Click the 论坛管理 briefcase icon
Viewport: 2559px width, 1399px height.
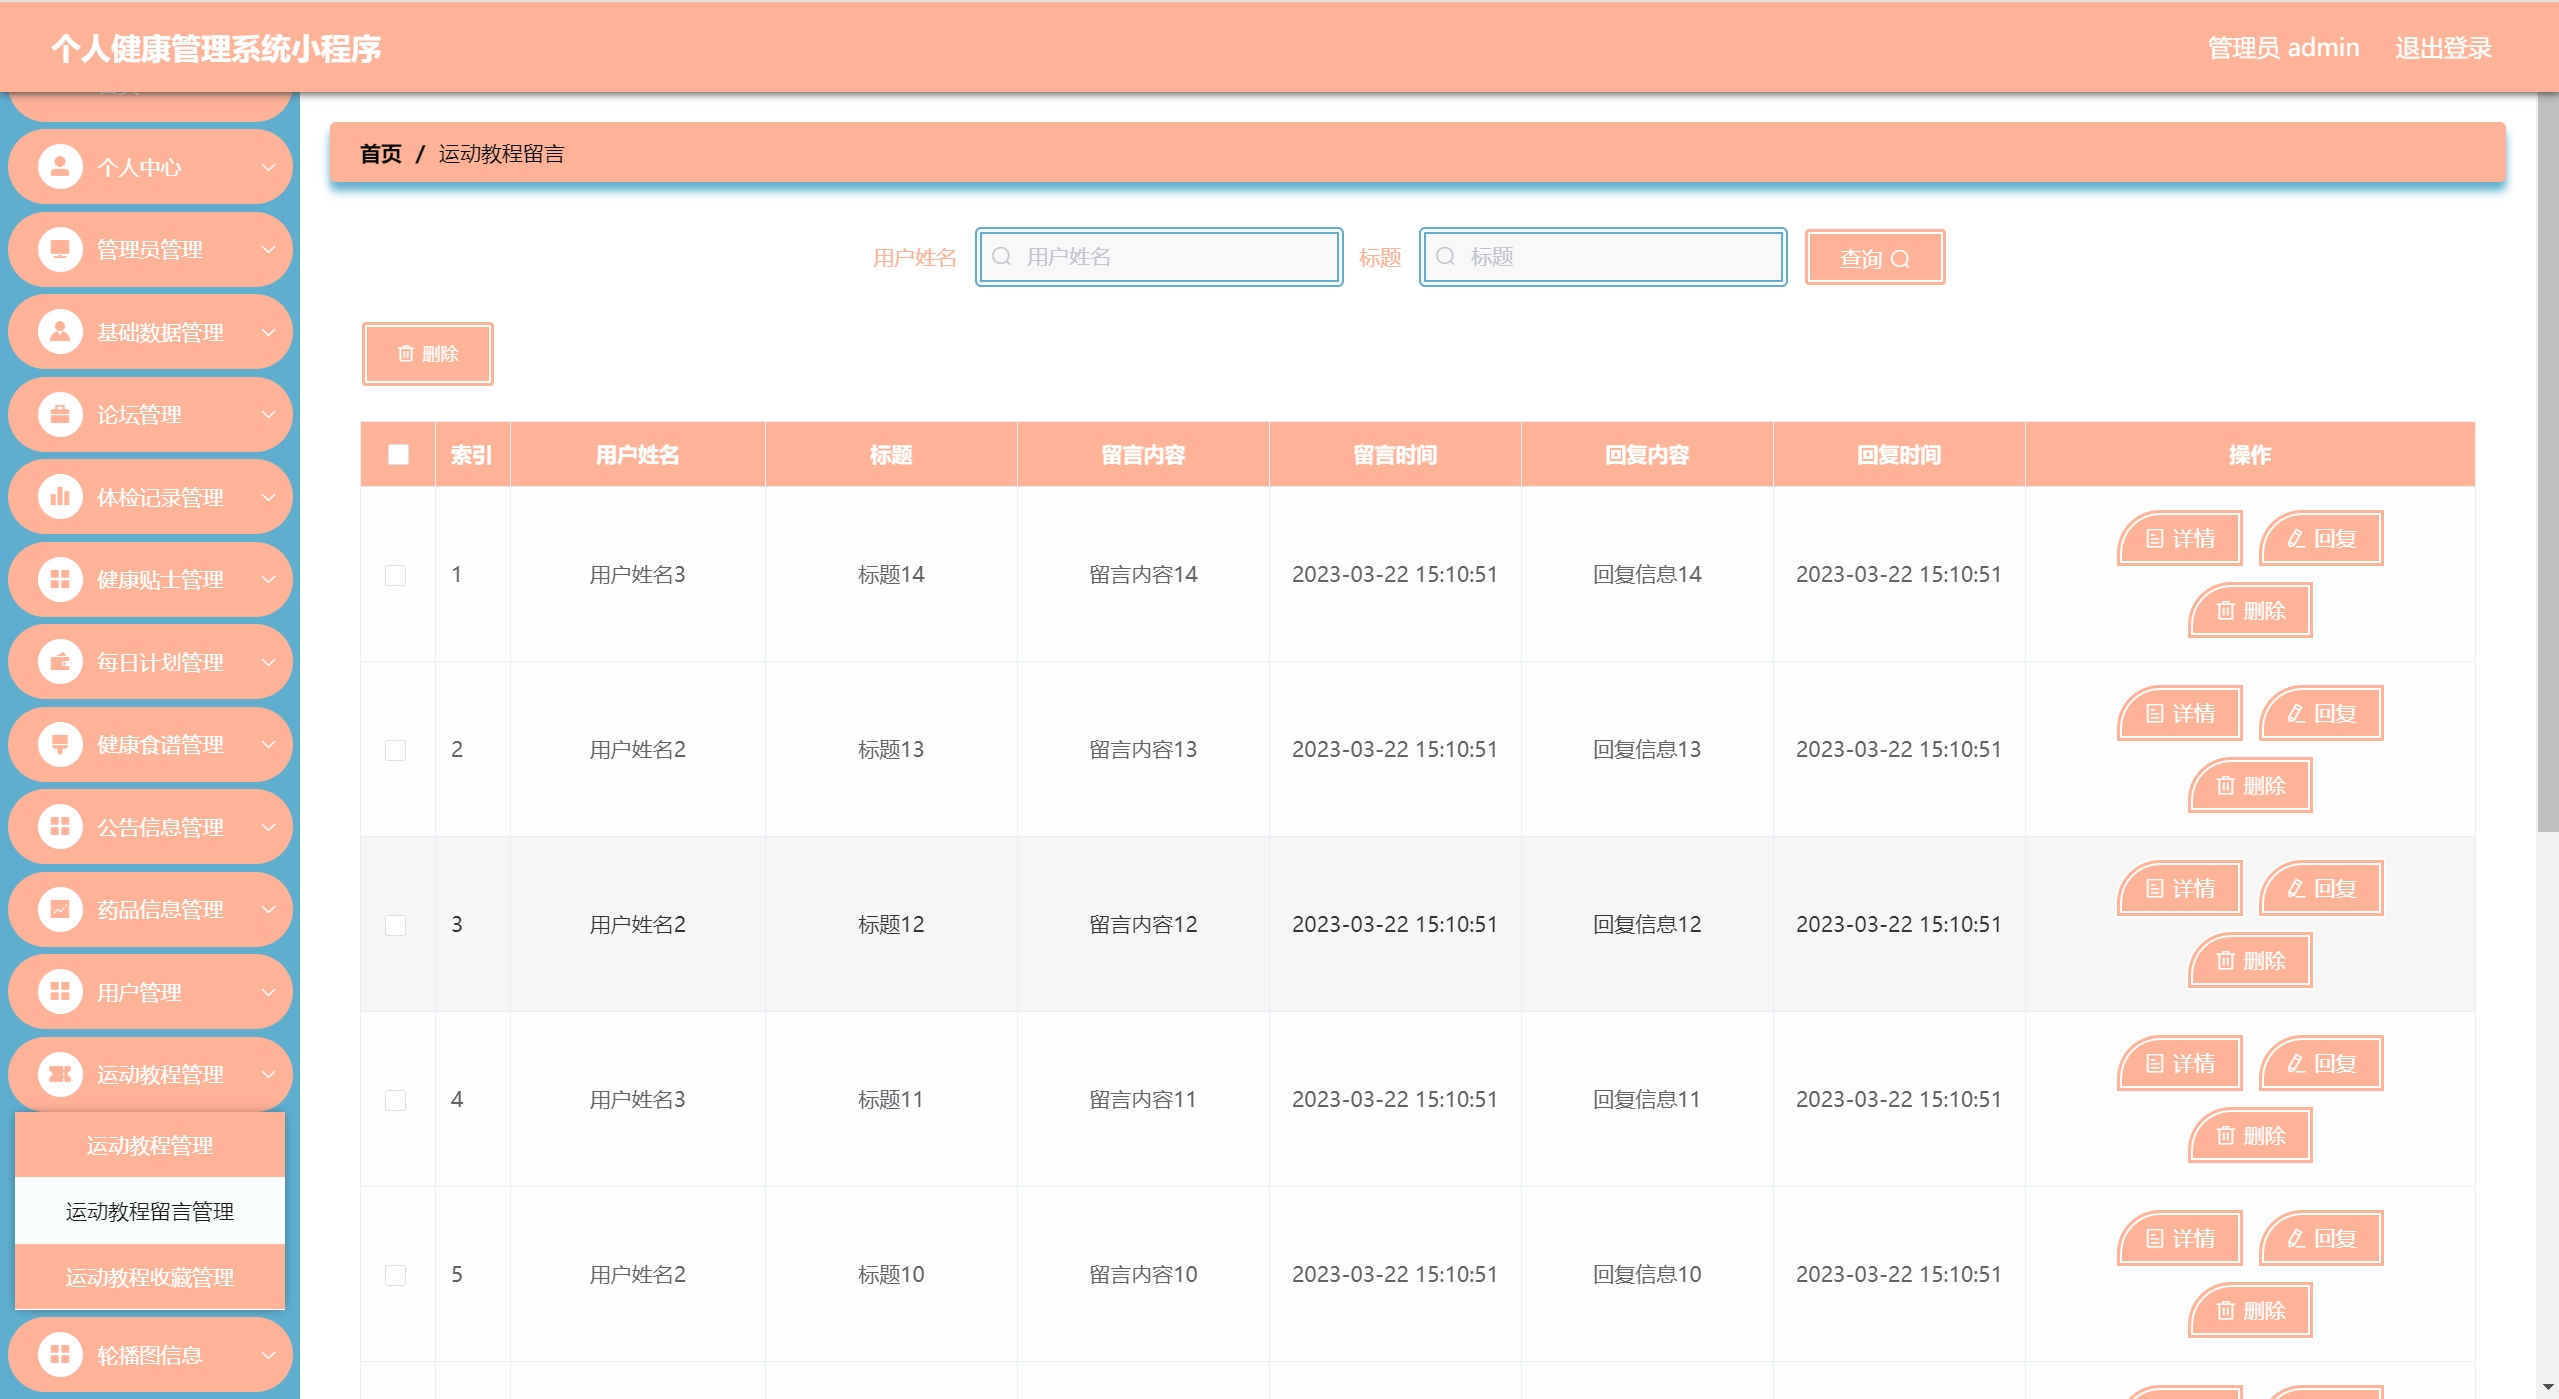point(60,414)
